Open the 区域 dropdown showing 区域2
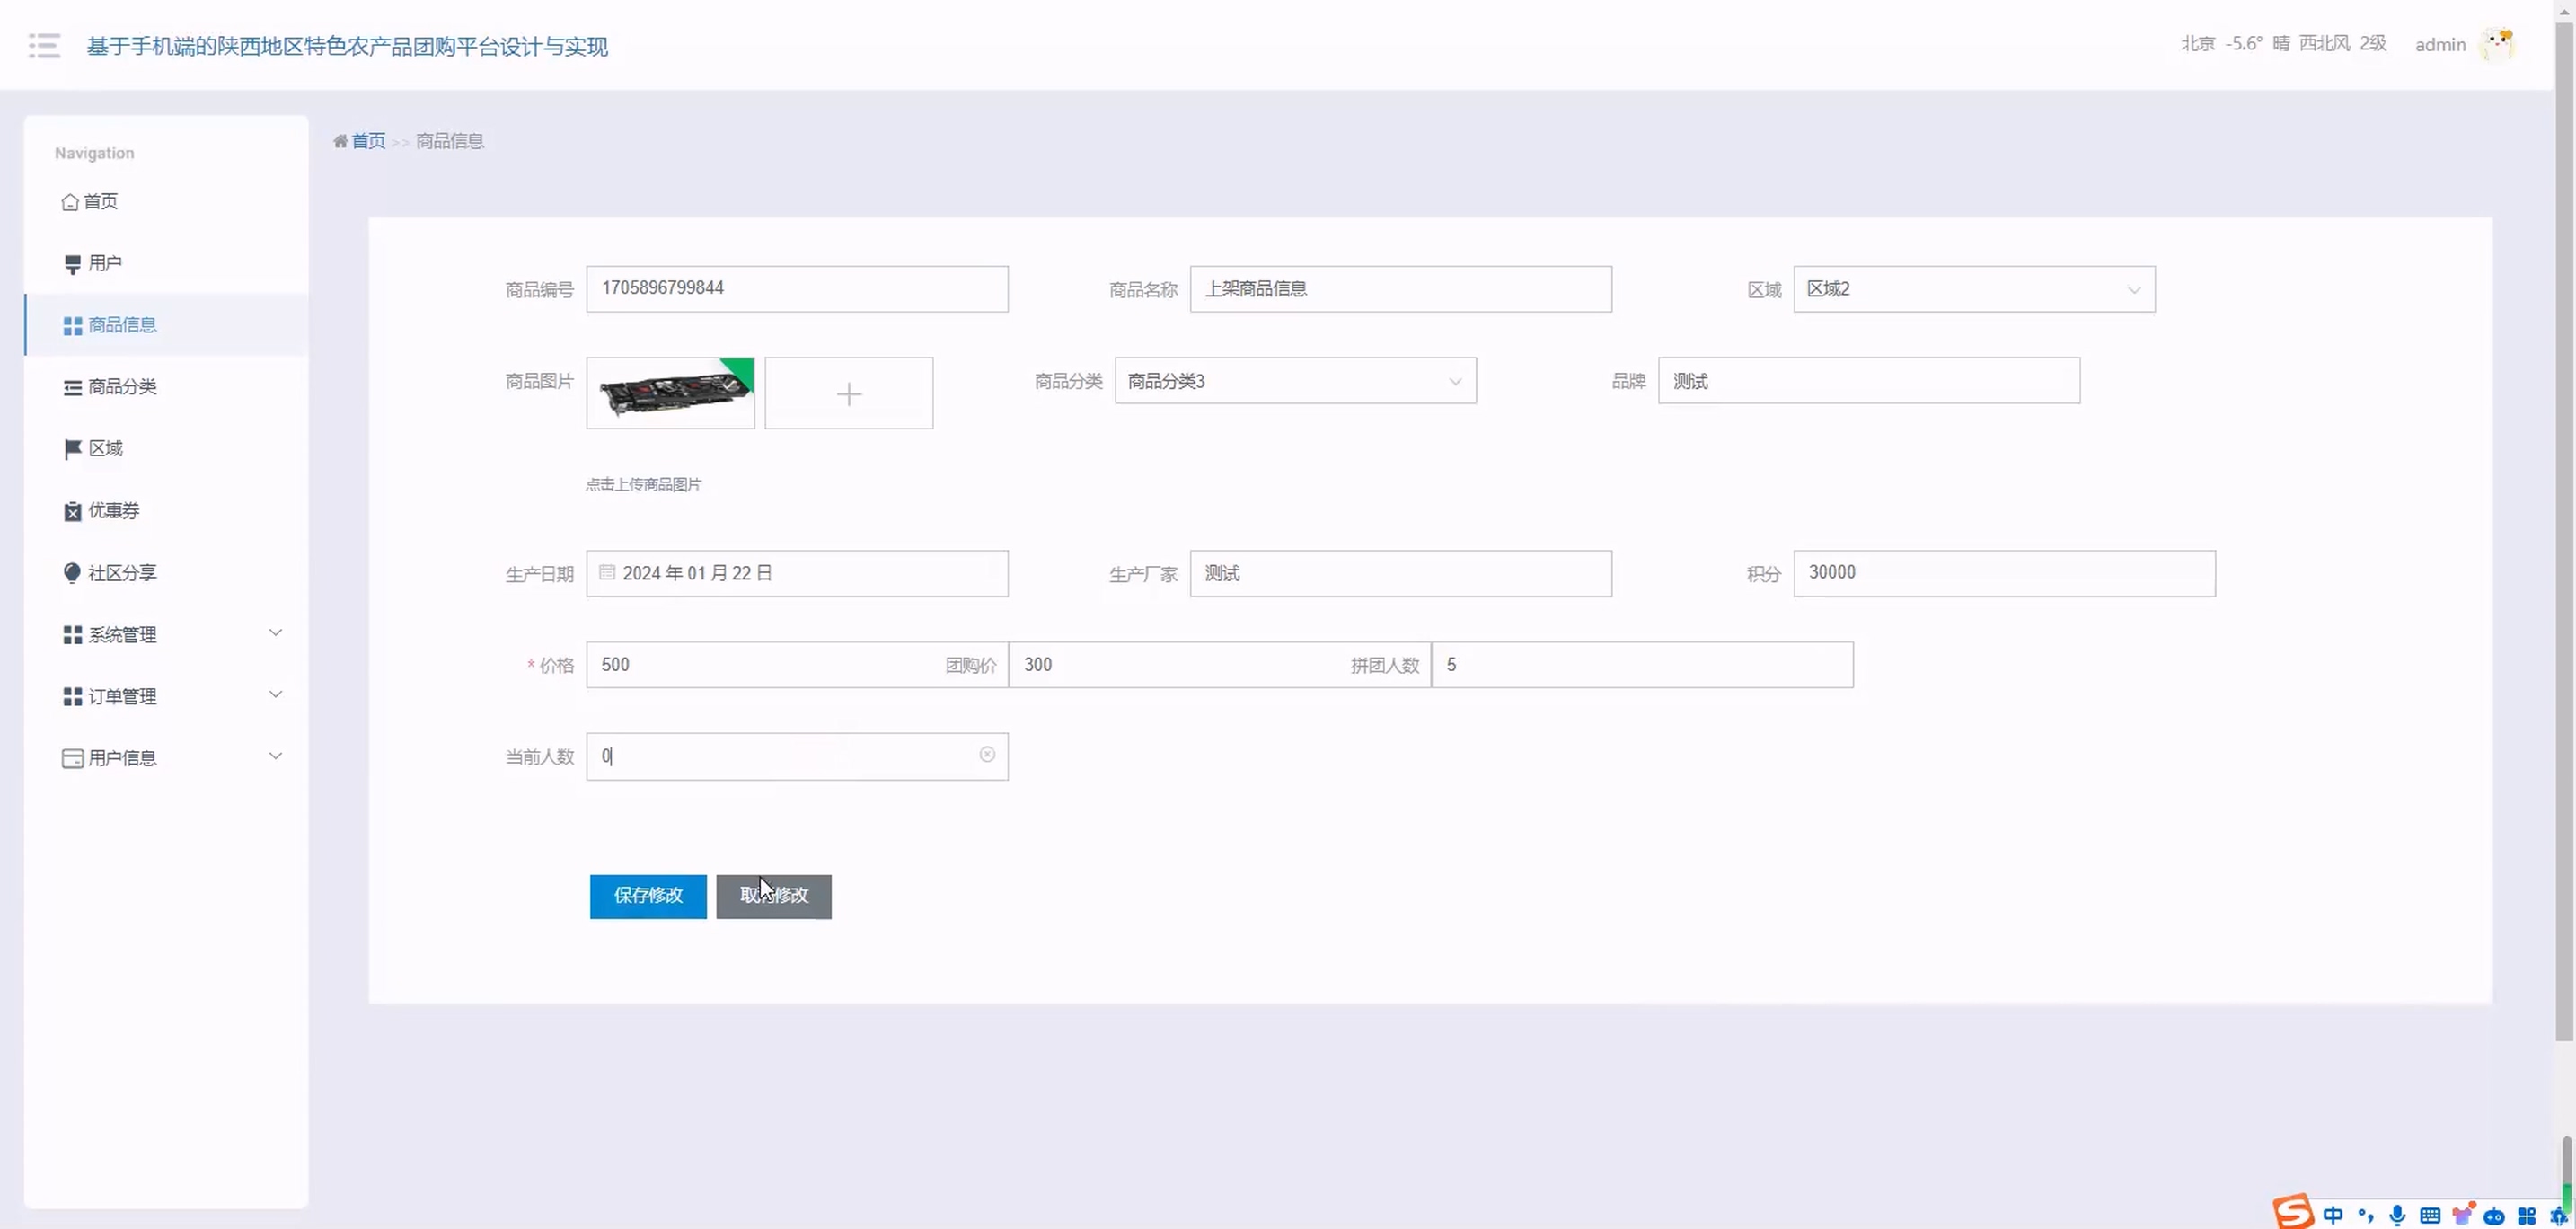This screenshot has height=1229, width=2576. [1974, 289]
